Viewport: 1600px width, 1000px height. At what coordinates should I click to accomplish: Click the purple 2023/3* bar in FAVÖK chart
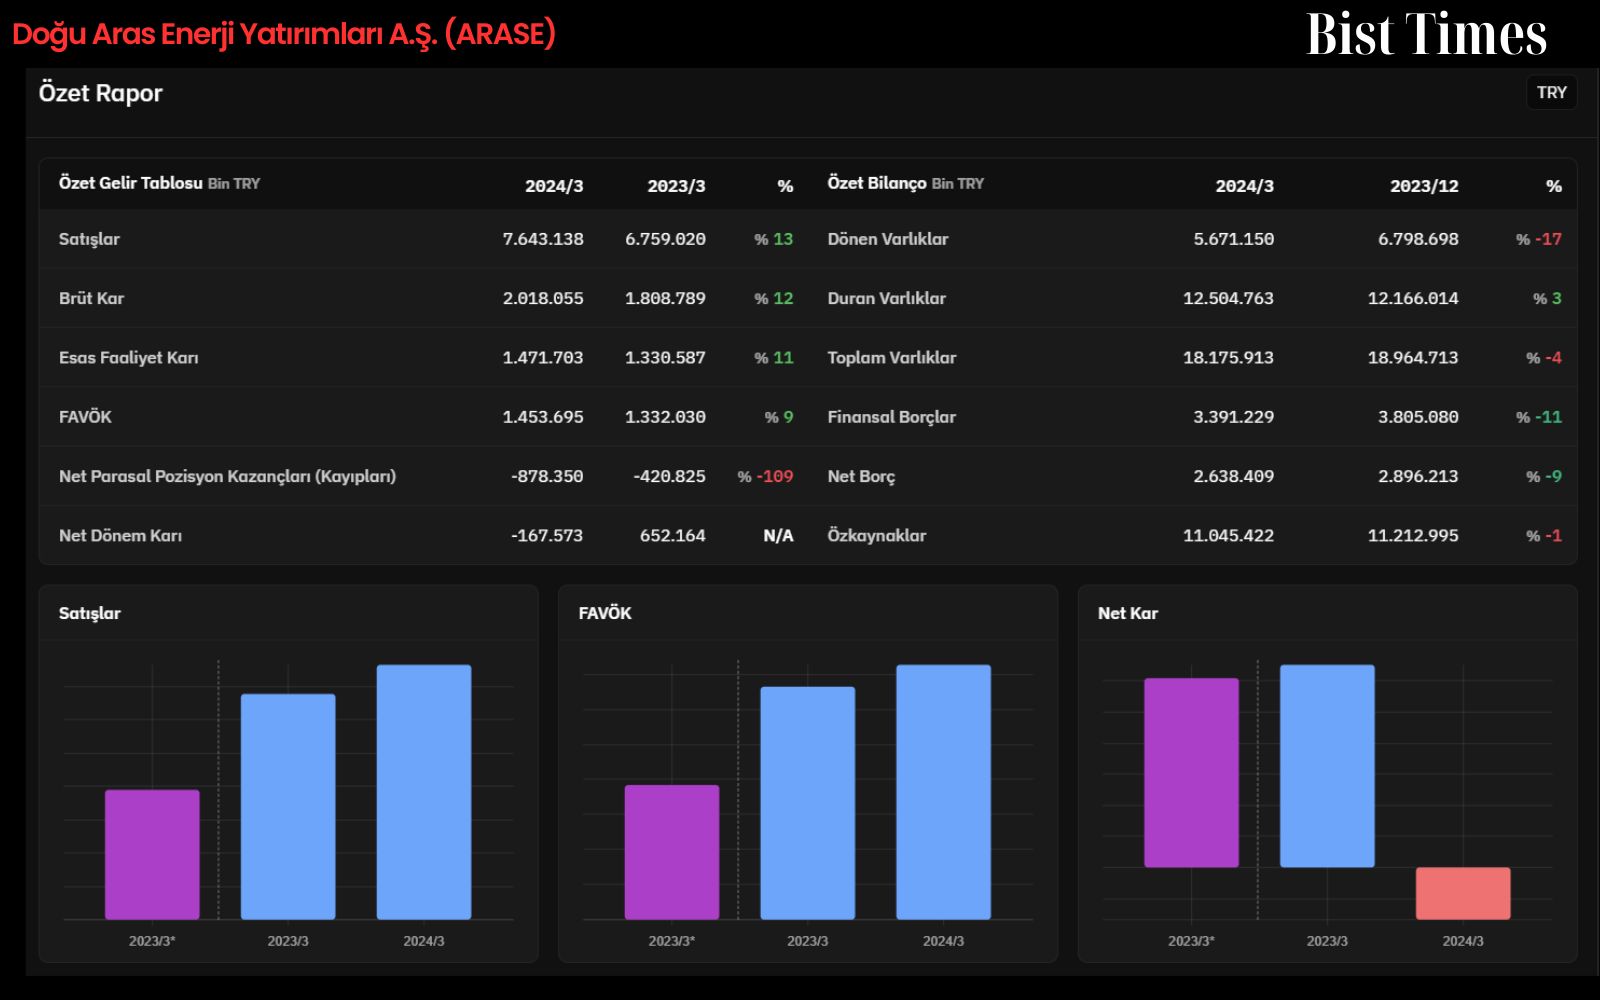(x=672, y=852)
